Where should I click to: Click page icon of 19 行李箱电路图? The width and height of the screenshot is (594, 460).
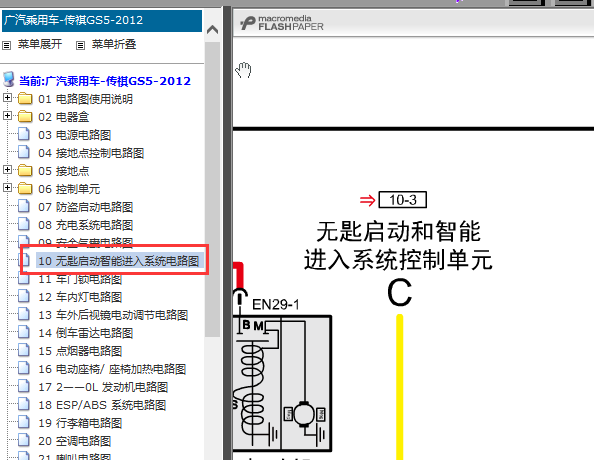point(23,422)
